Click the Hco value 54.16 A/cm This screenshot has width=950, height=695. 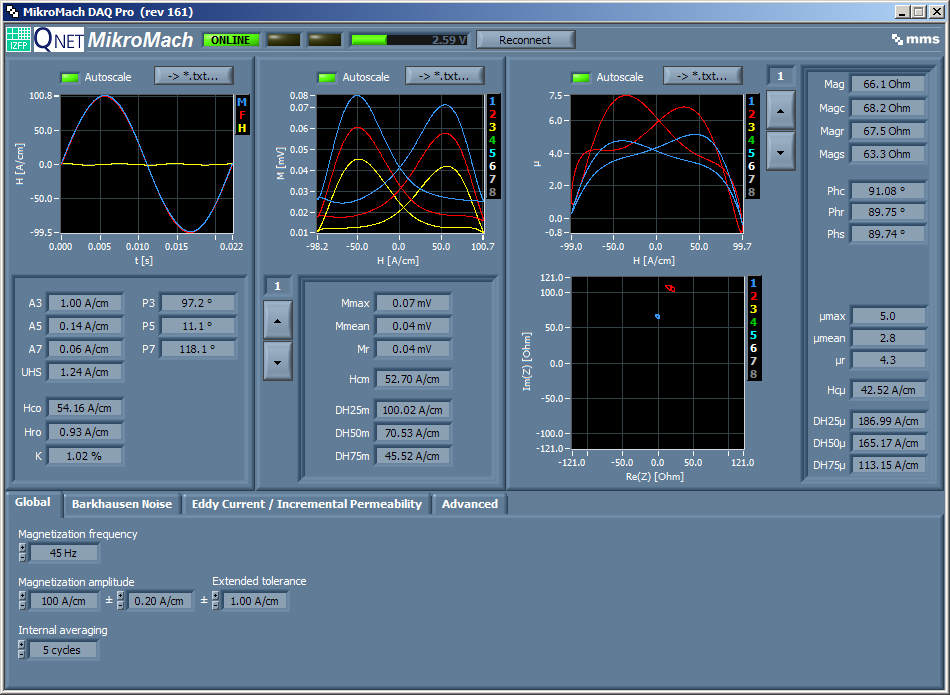(x=85, y=408)
